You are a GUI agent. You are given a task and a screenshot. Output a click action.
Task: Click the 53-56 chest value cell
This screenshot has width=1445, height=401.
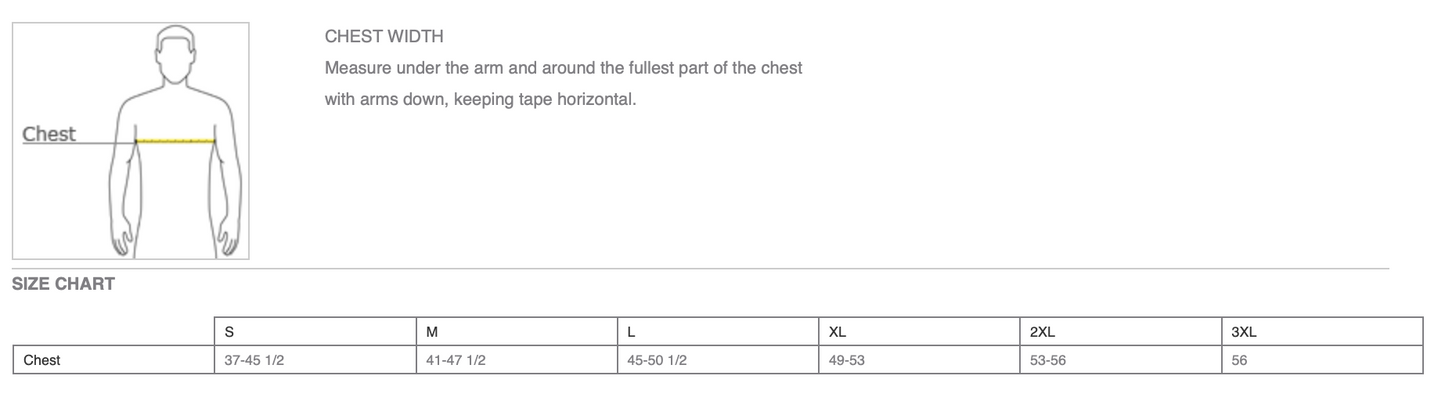tap(1047, 360)
